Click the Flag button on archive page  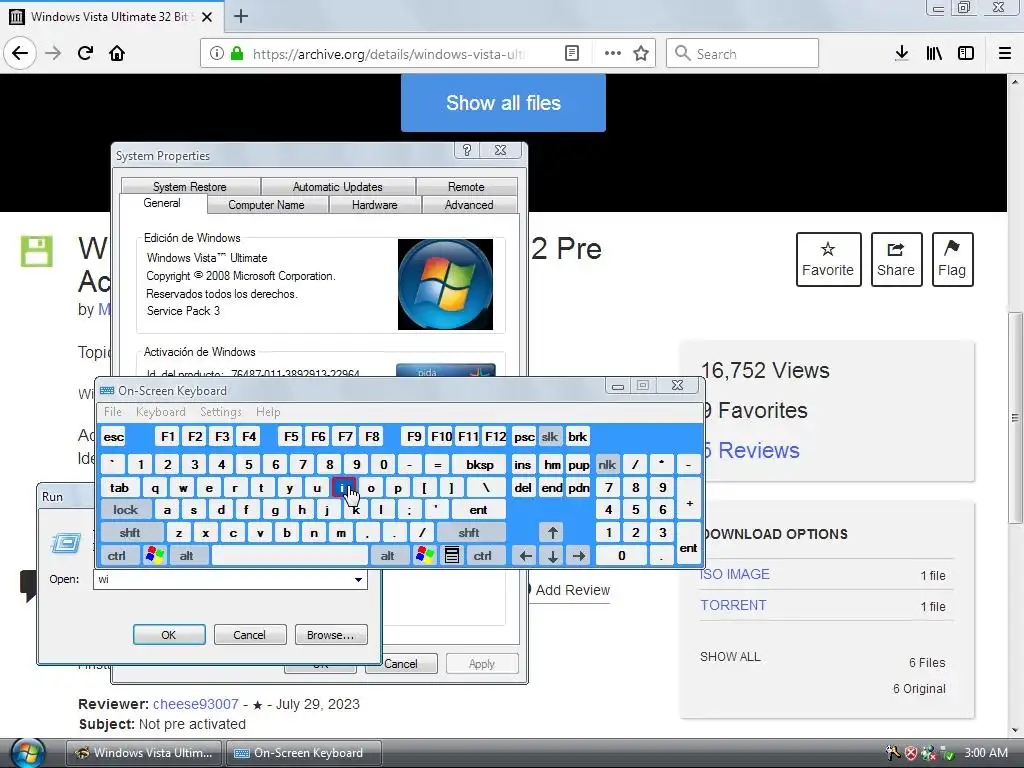coord(952,259)
